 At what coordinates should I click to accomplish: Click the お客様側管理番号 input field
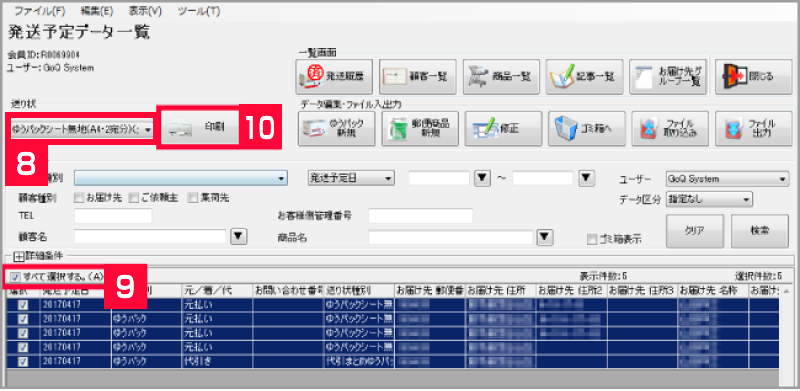420,216
